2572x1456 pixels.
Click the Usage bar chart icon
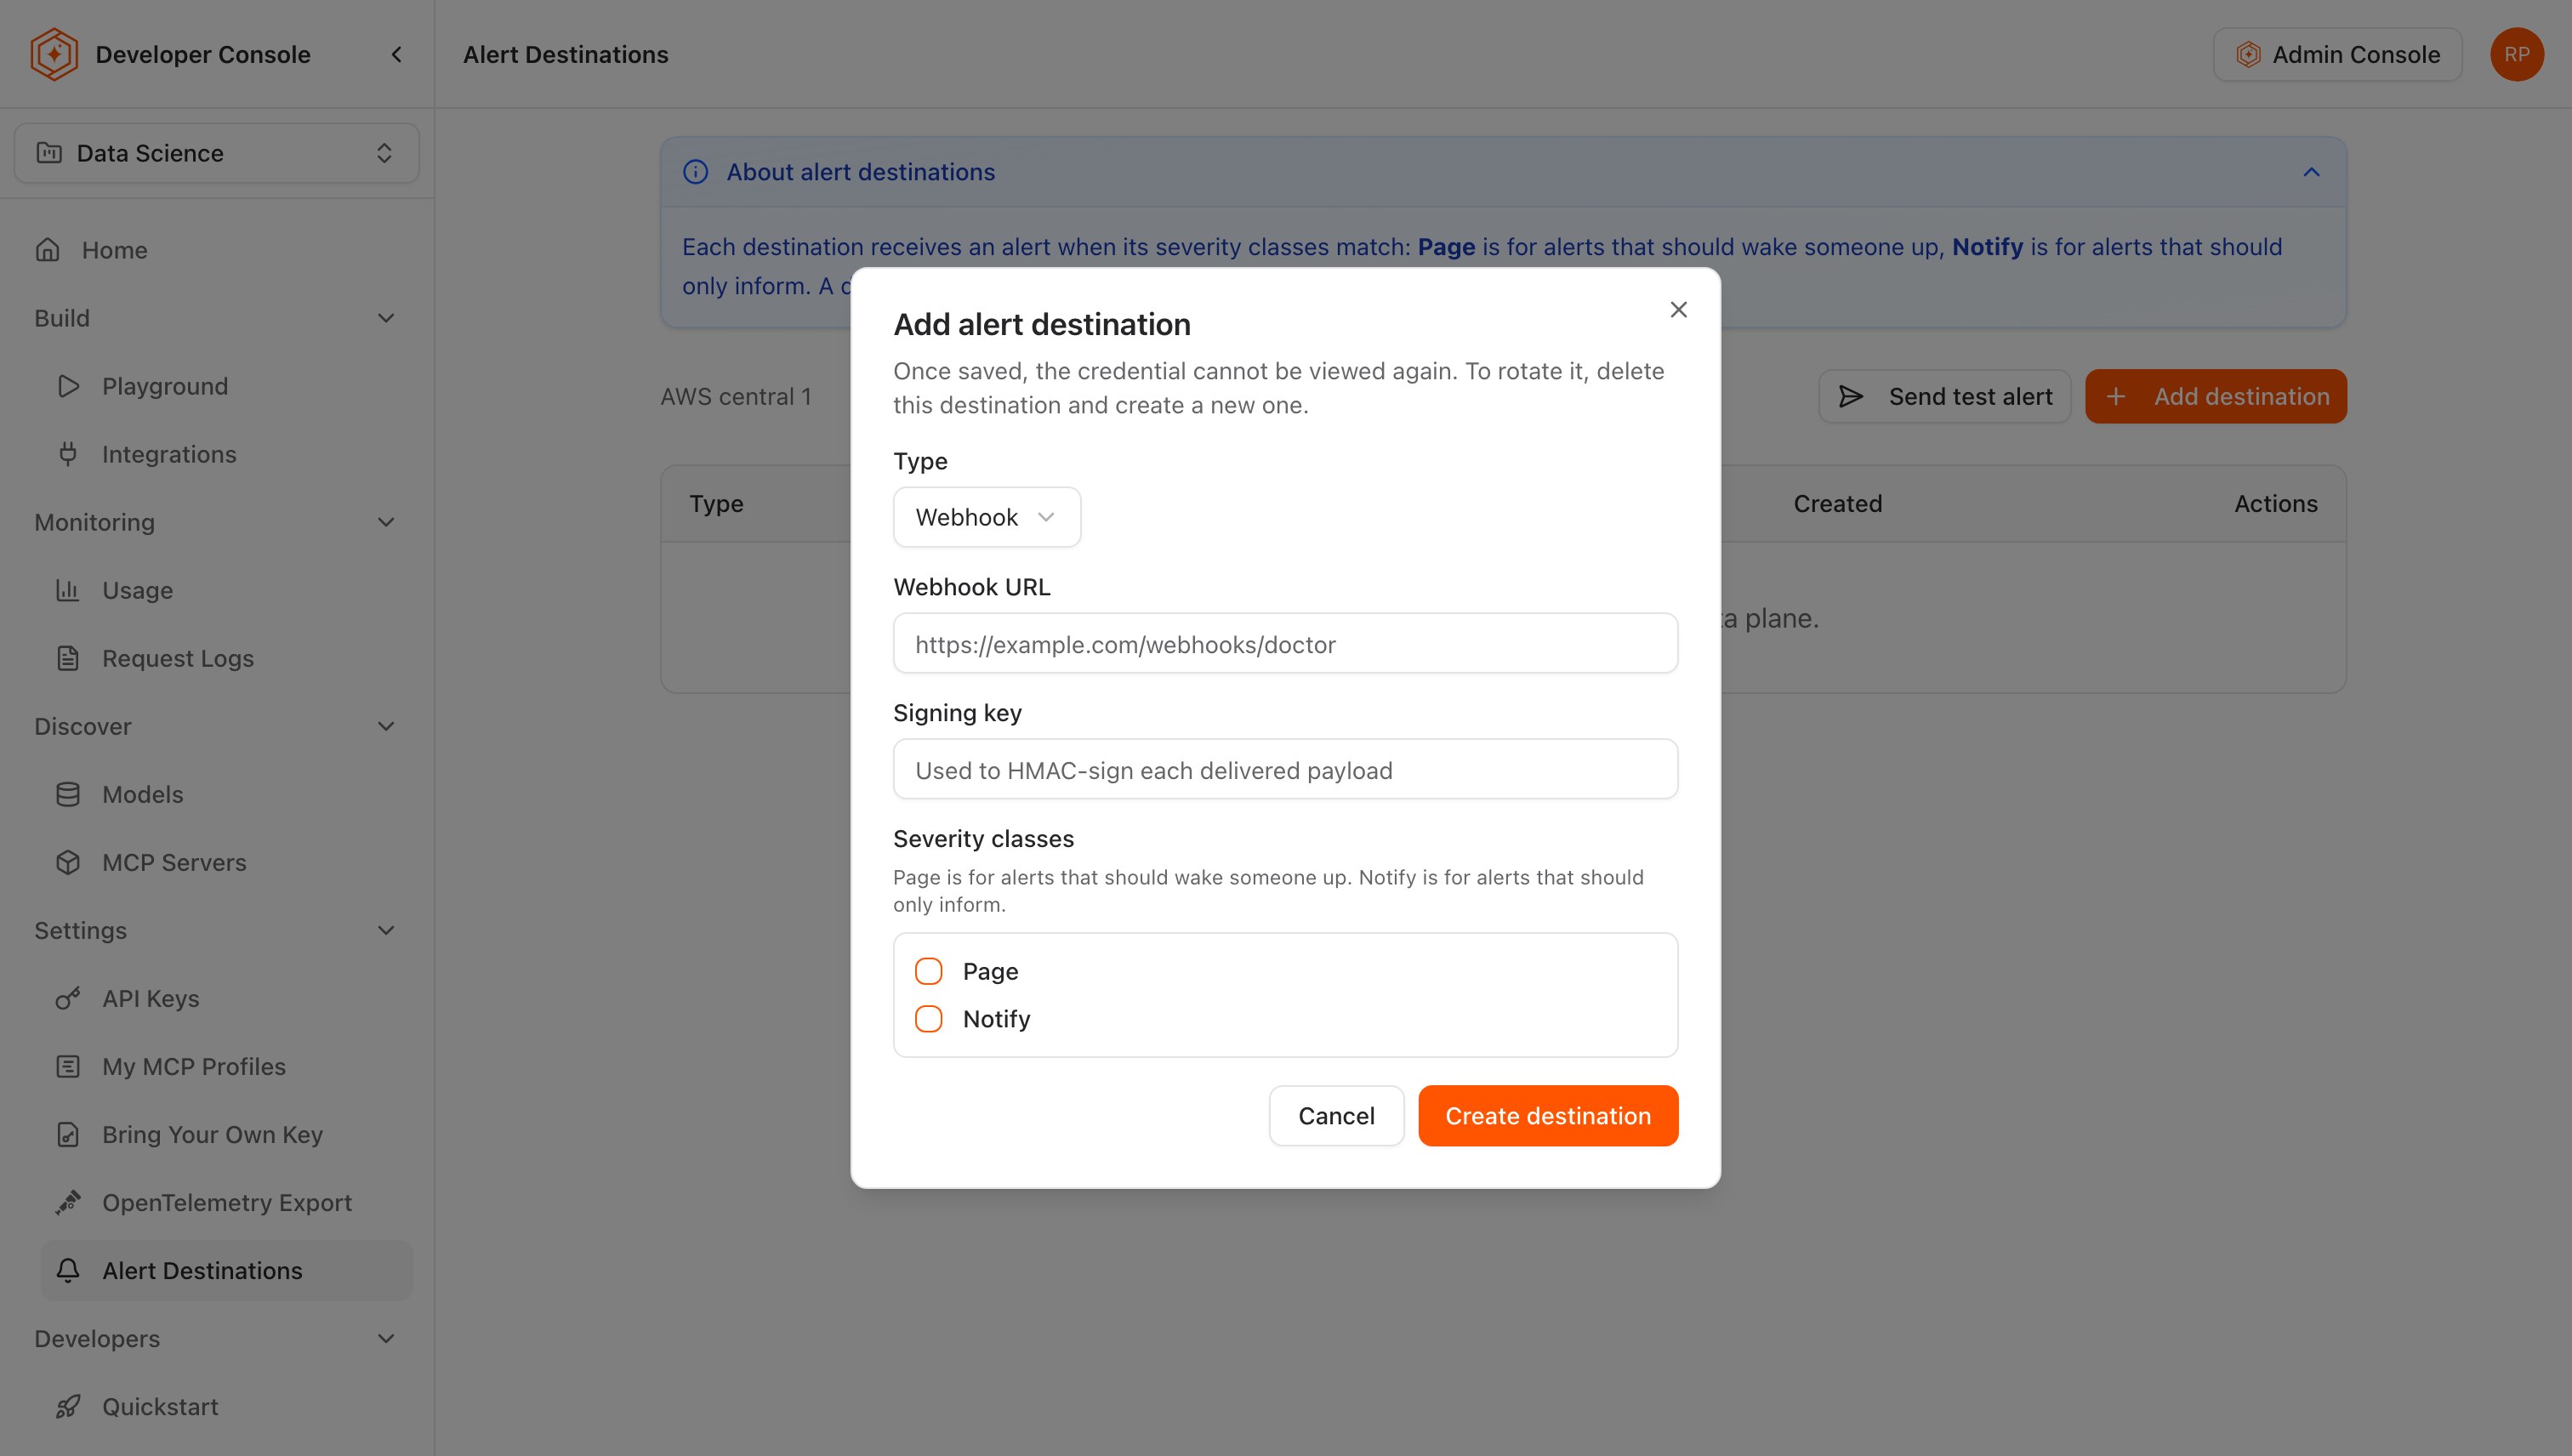tap(68, 590)
